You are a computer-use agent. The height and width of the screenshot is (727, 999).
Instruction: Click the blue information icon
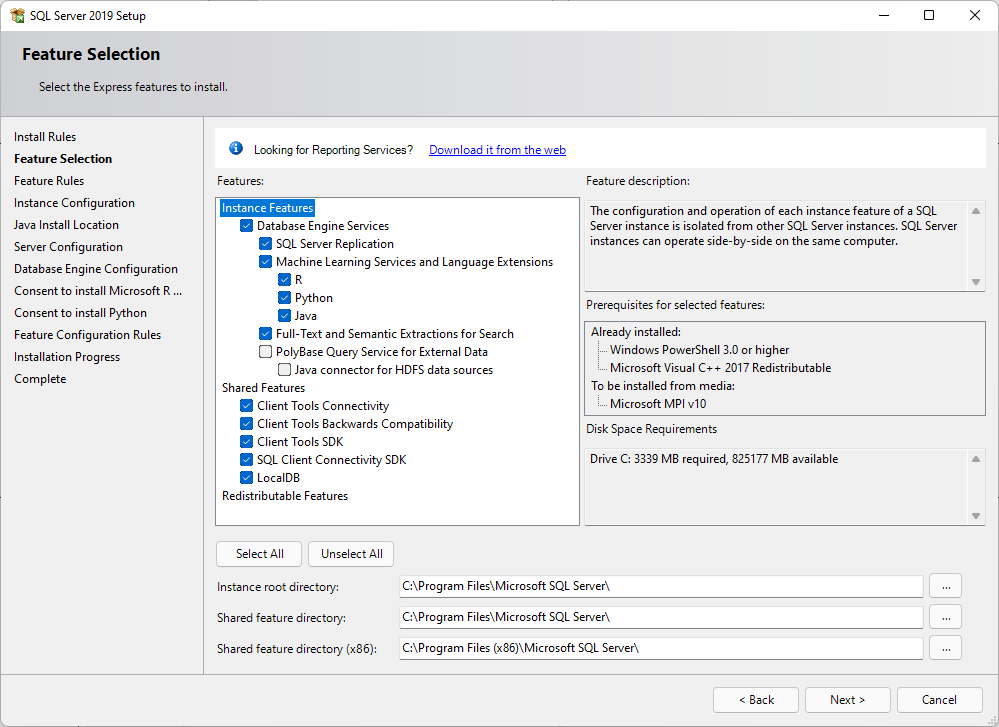236,148
